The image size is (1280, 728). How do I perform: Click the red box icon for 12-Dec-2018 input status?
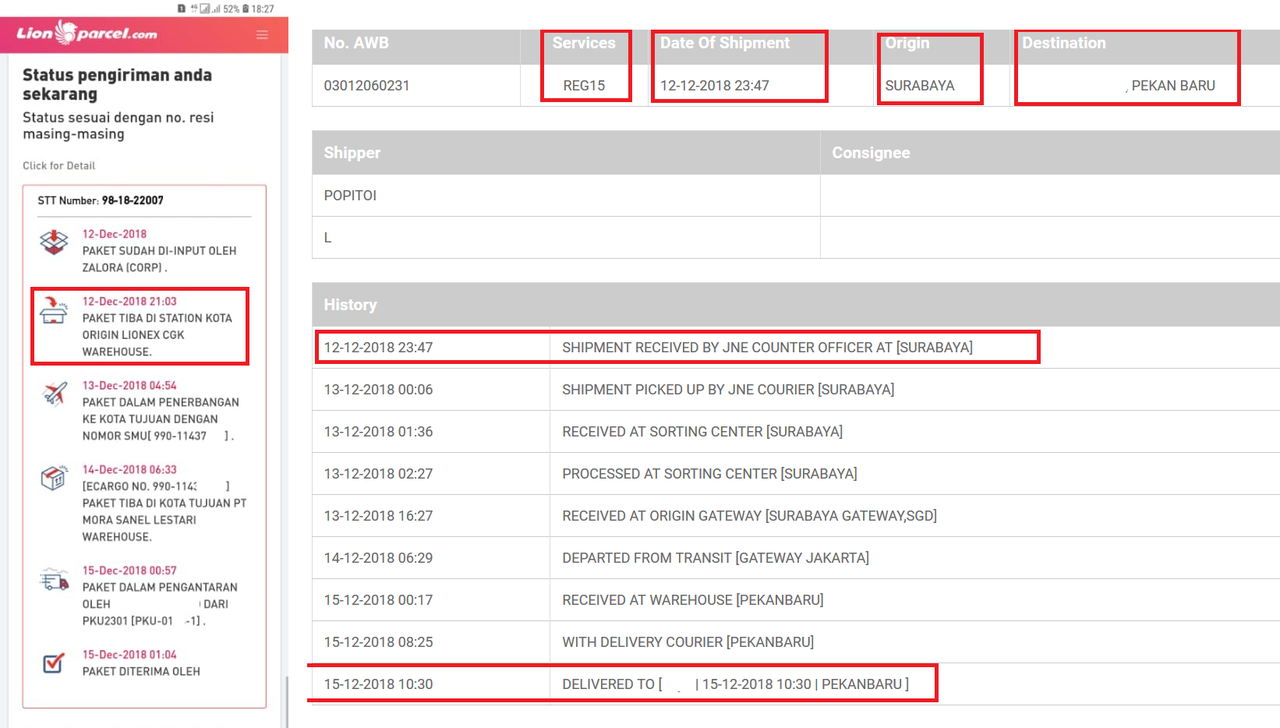pos(53,241)
